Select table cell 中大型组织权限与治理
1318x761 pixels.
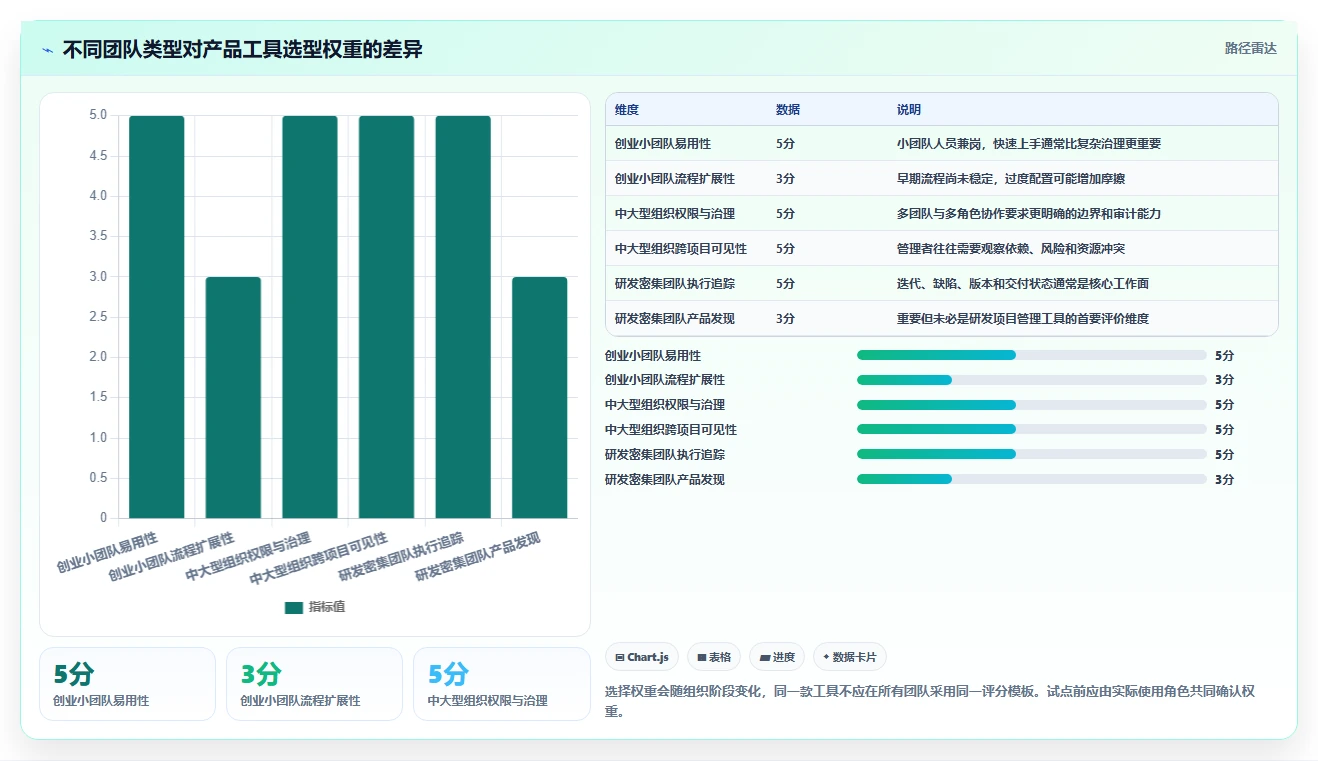(675, 214)
